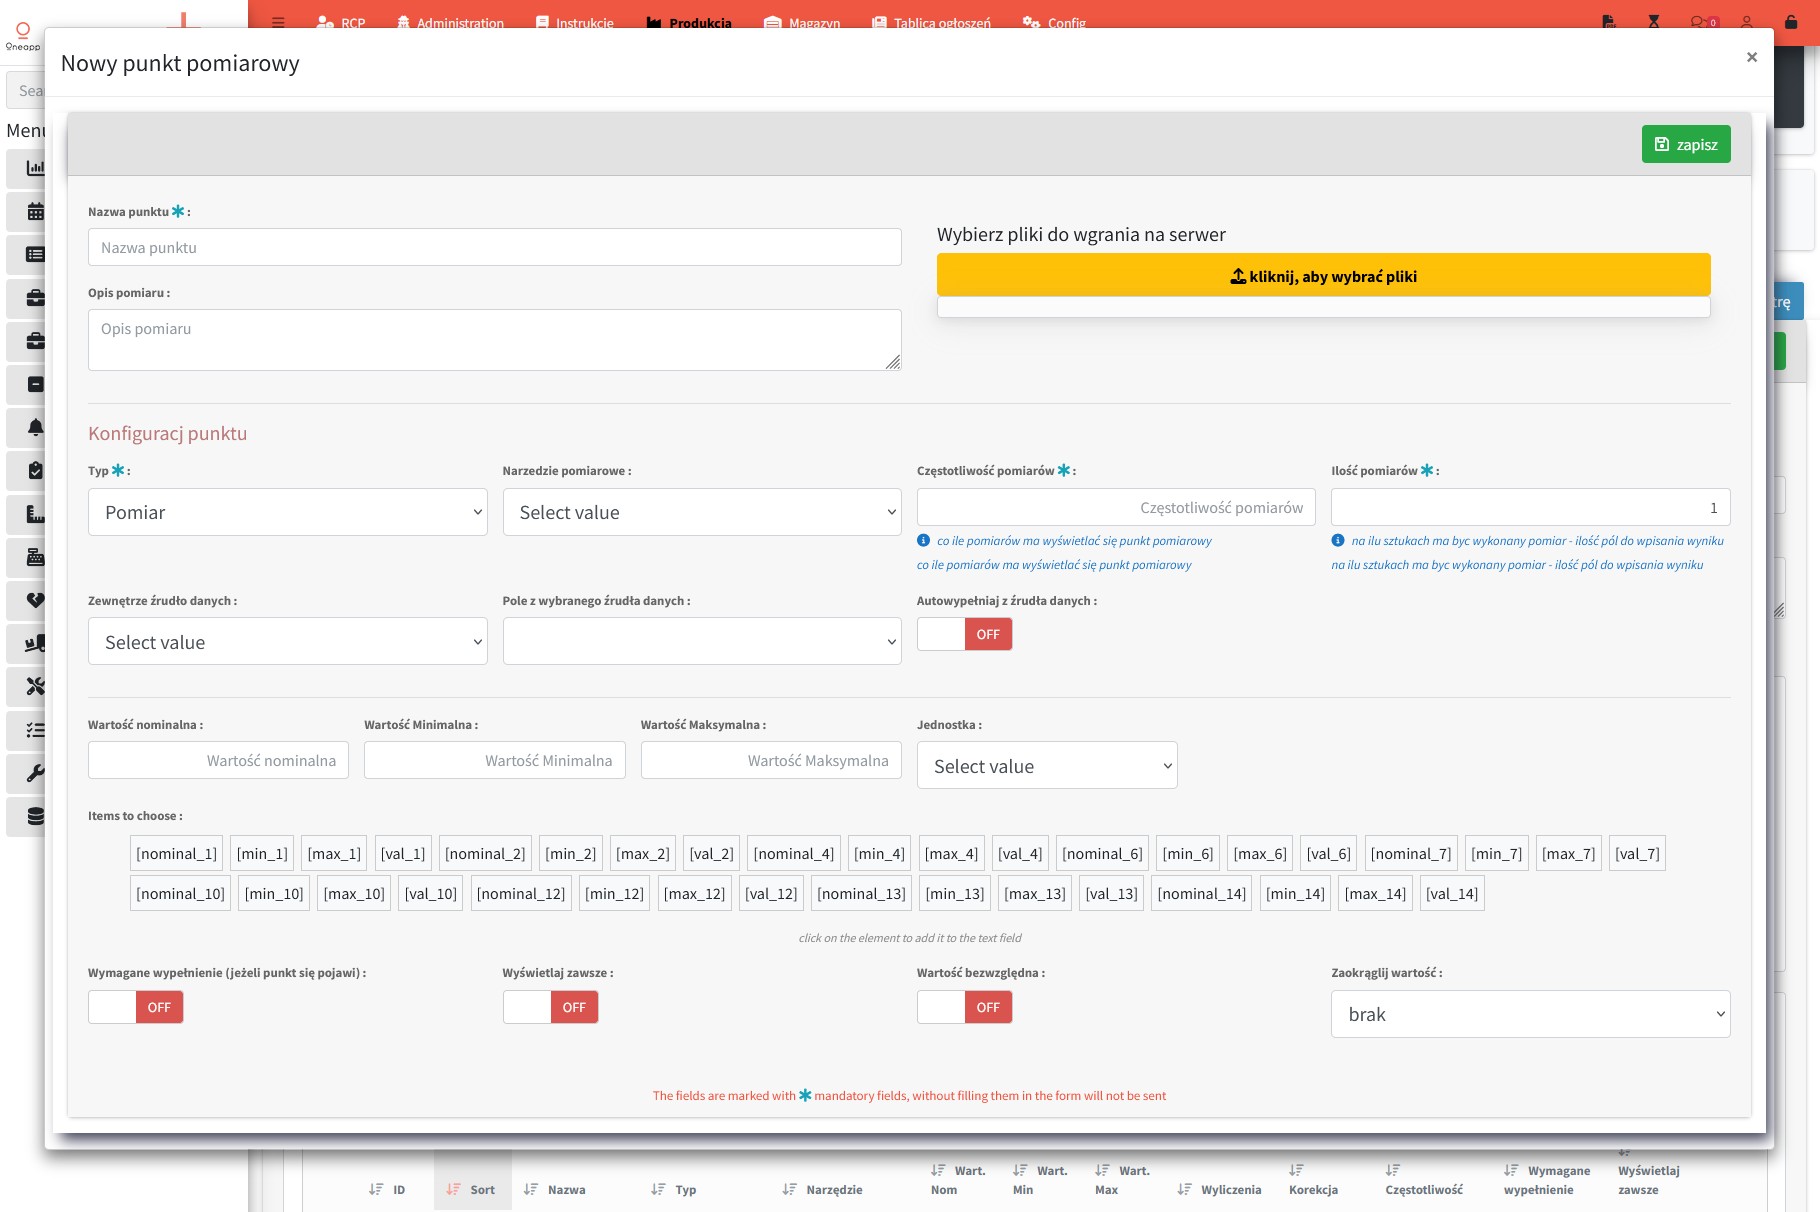Open Zaokrąglij wartość dropdown showing brak
The width and height of the screenshot is (1820, 1212).
(x=1531, y=1014)
